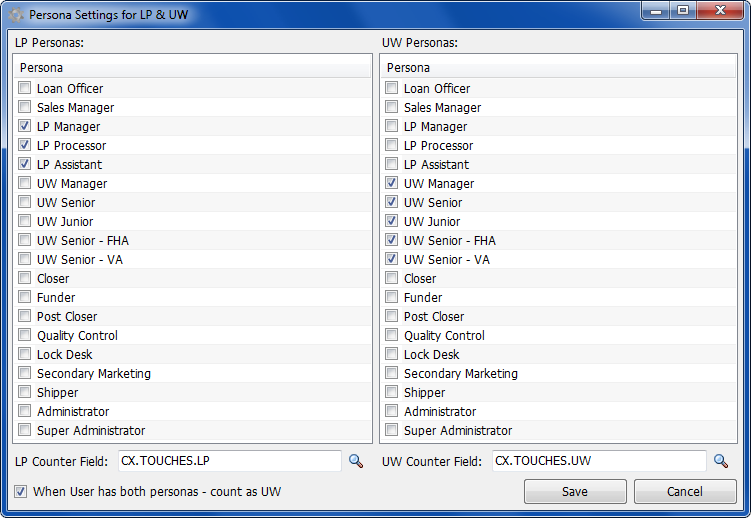Toggle 'When User has both personas' checkbox
The image size is (751, 518).
click(x=20, y=491)
